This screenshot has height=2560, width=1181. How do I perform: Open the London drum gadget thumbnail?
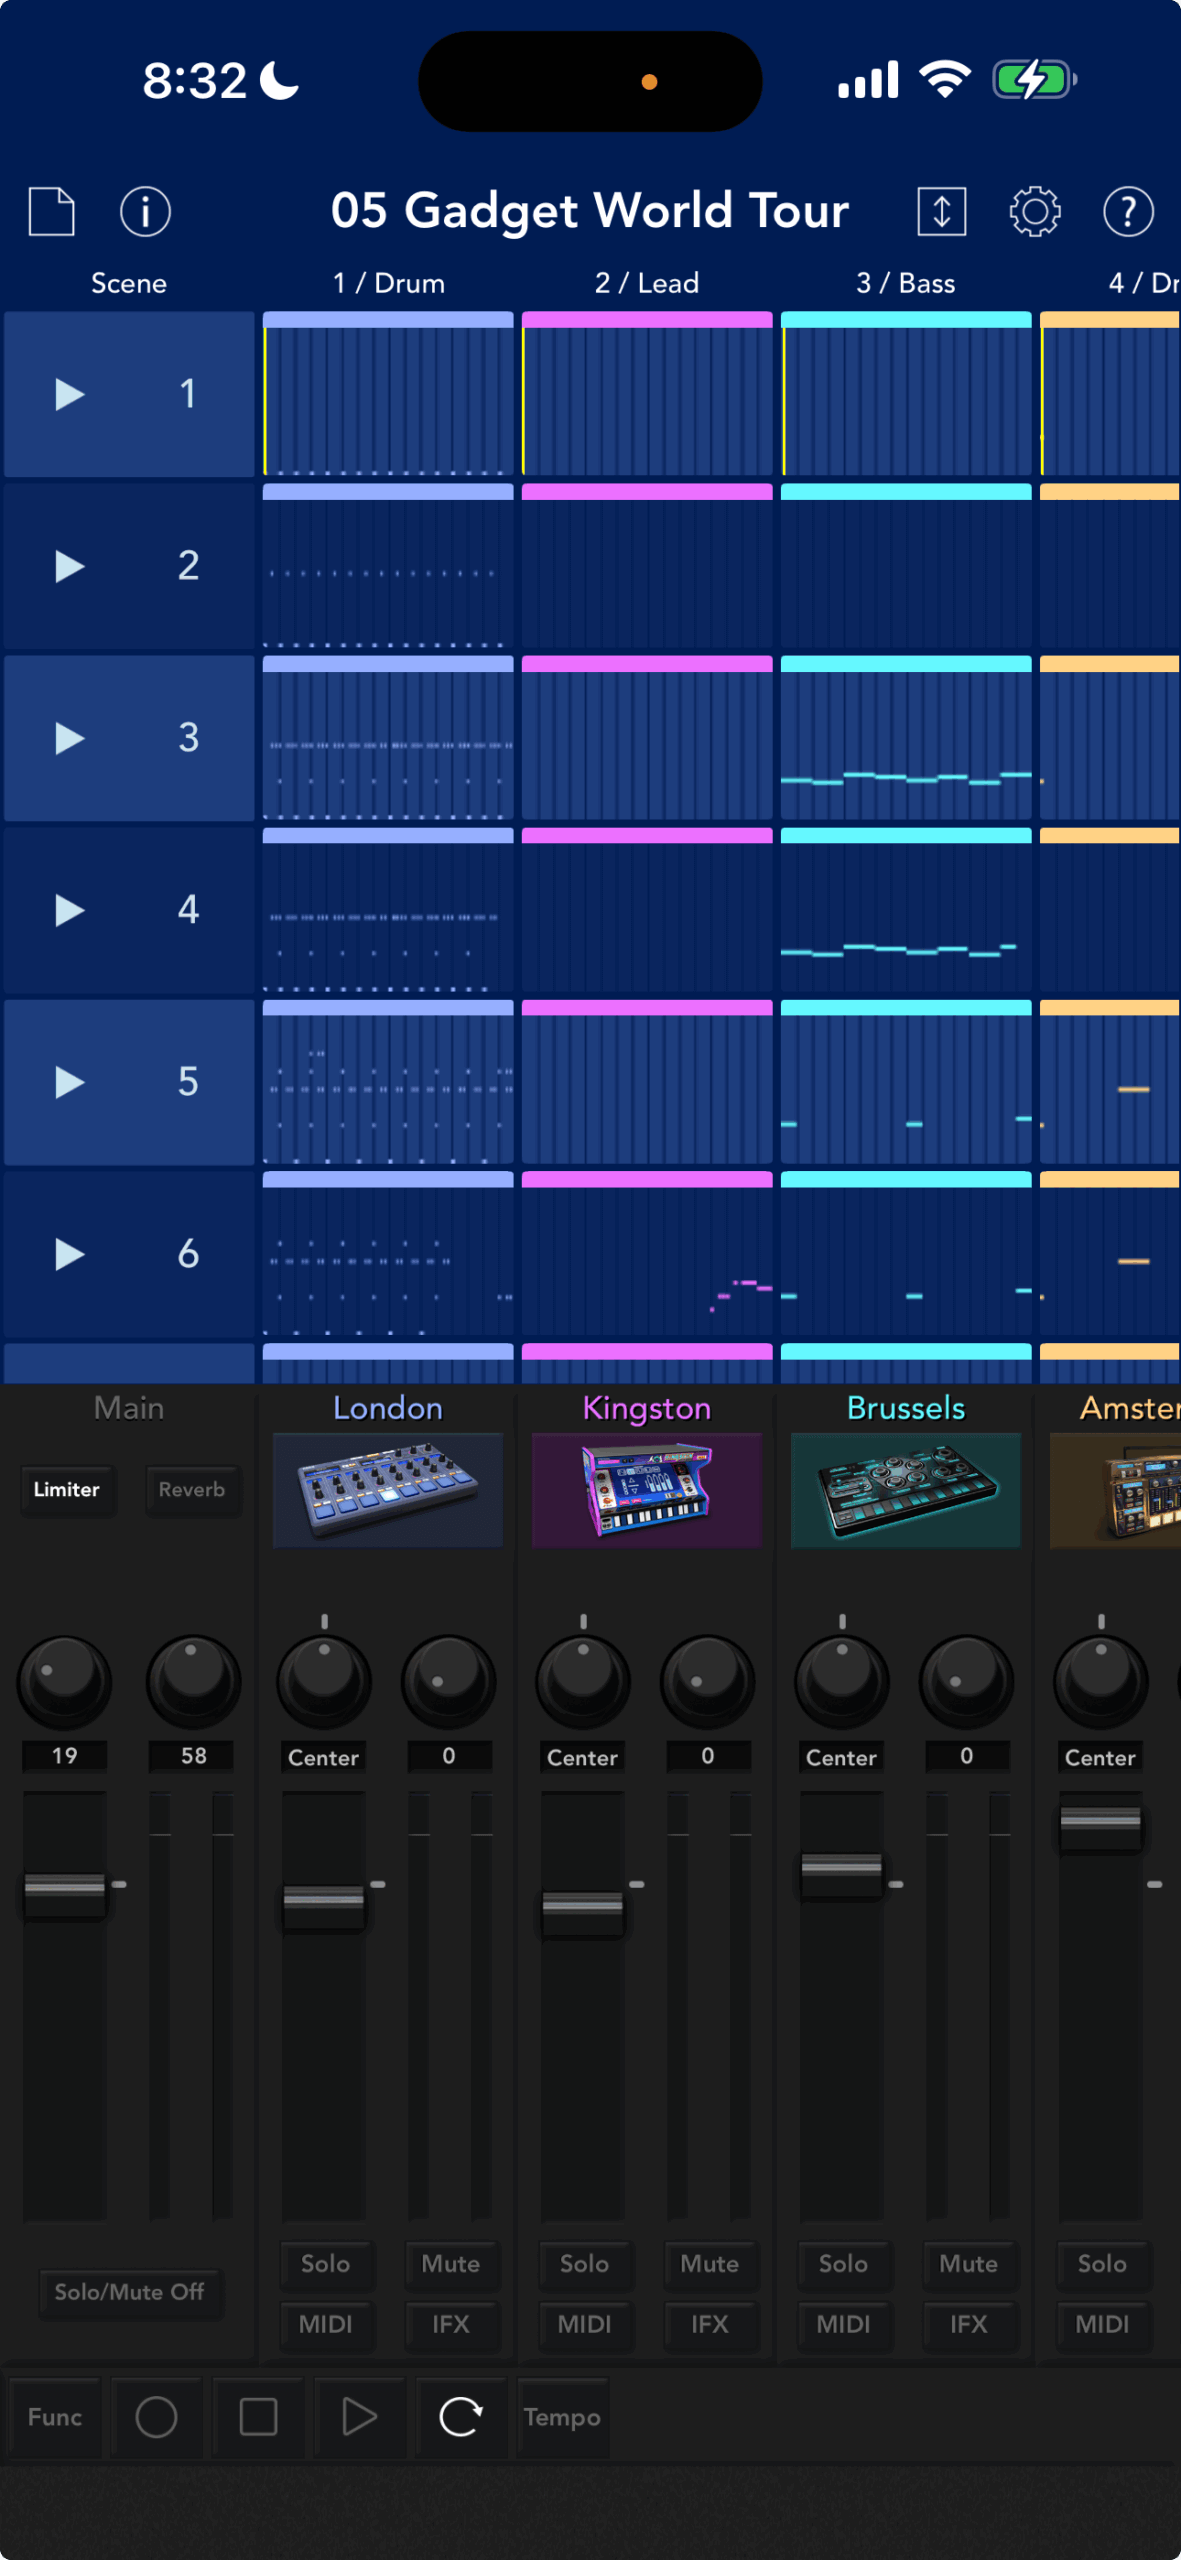[x=388, y=1489]
